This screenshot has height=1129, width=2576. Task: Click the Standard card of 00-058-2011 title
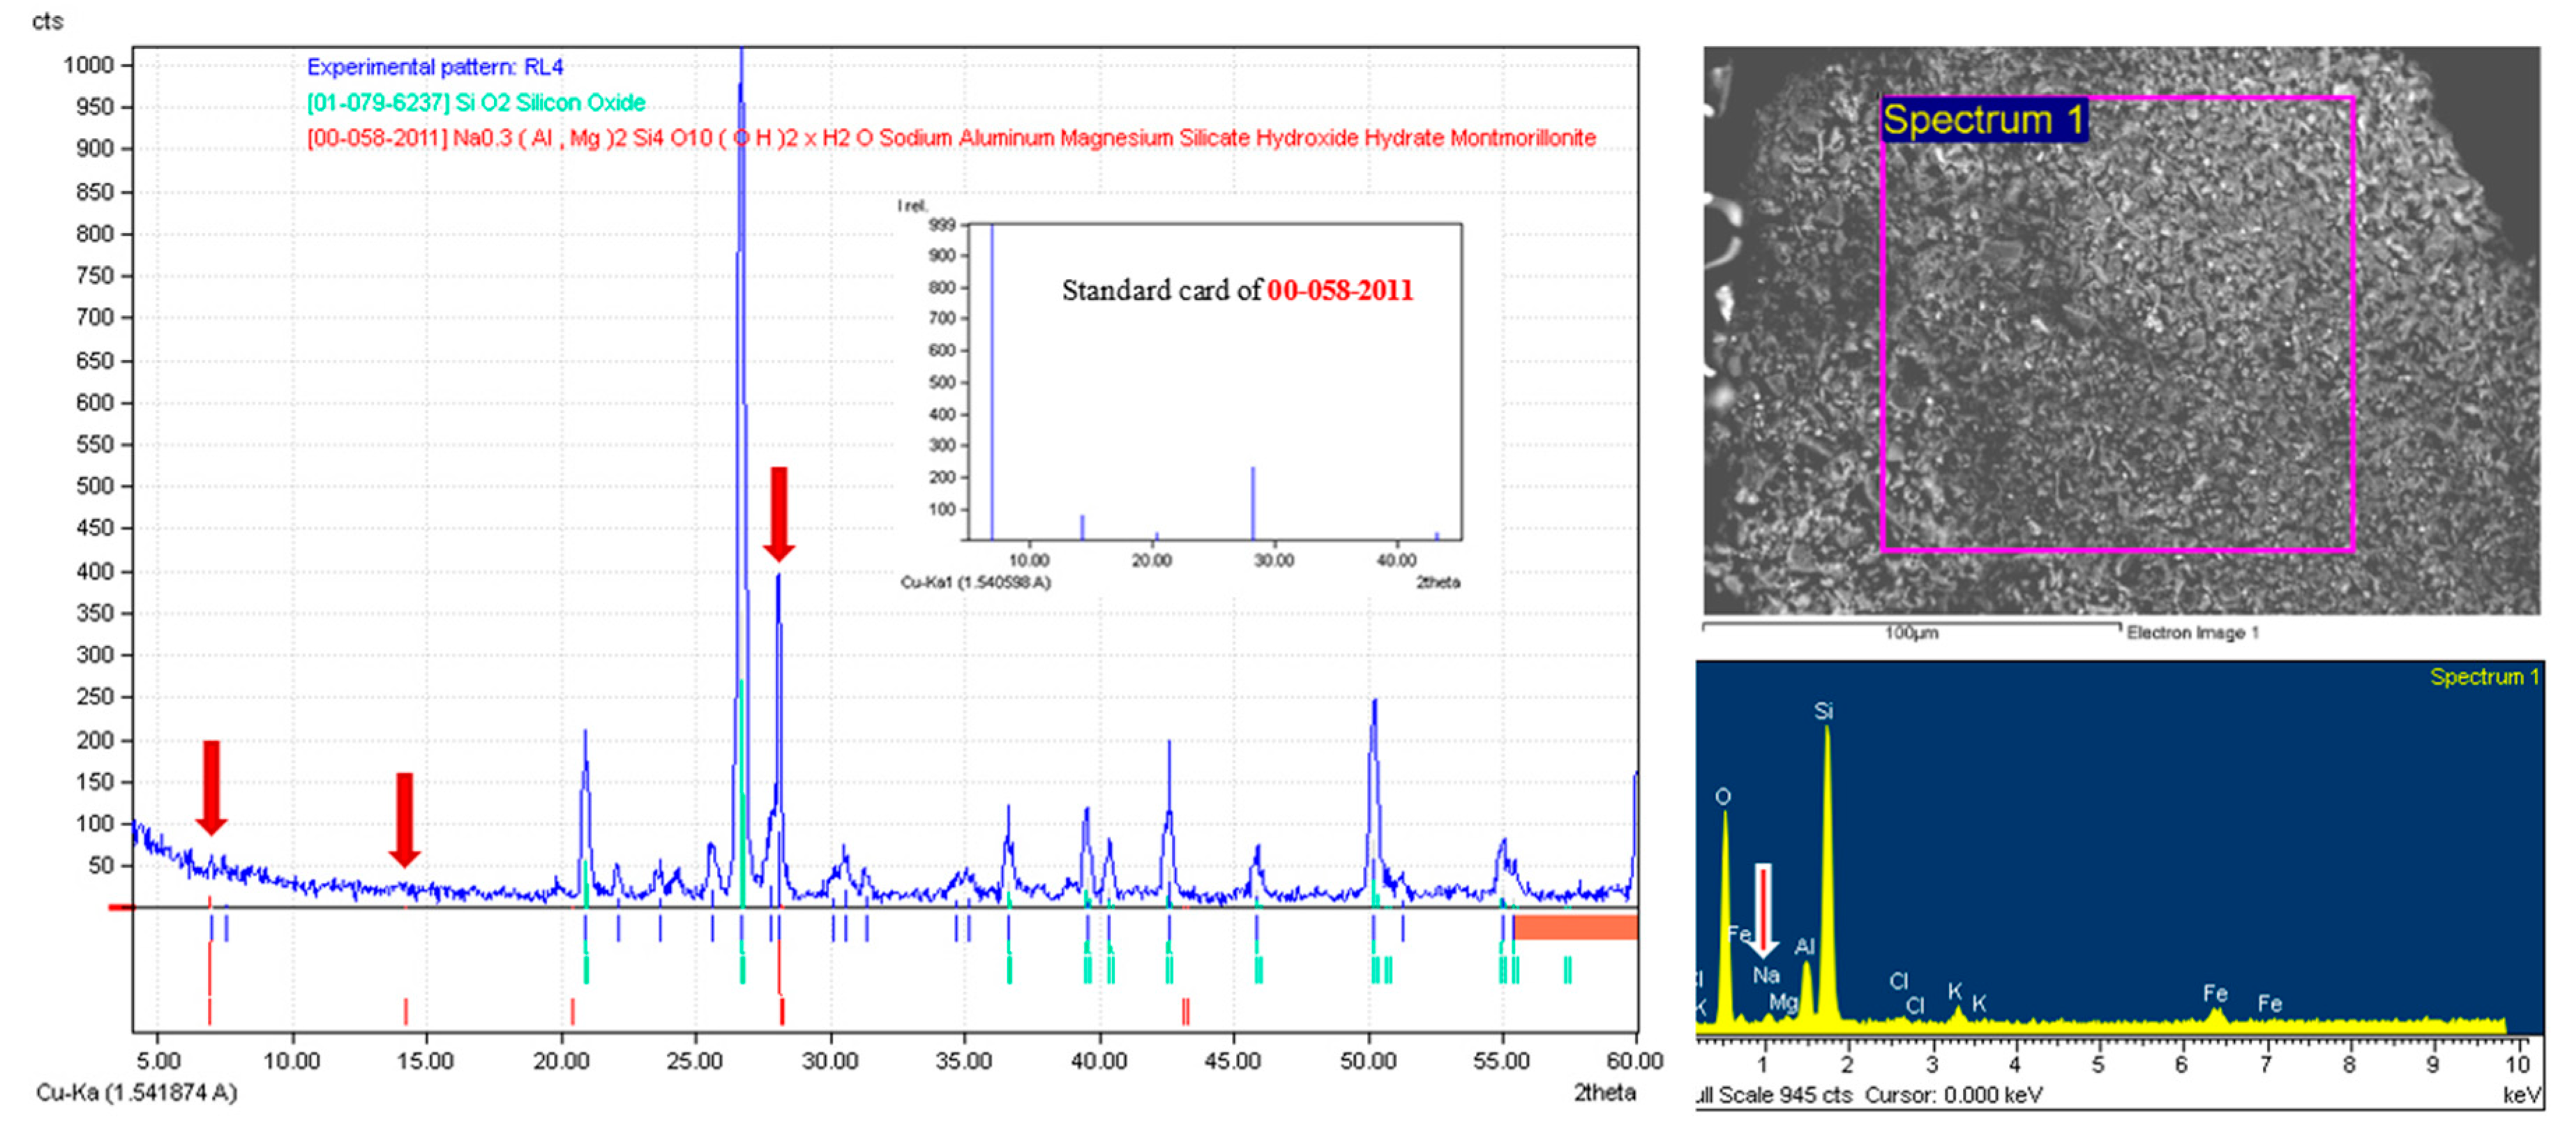[x=1237, y=290]
